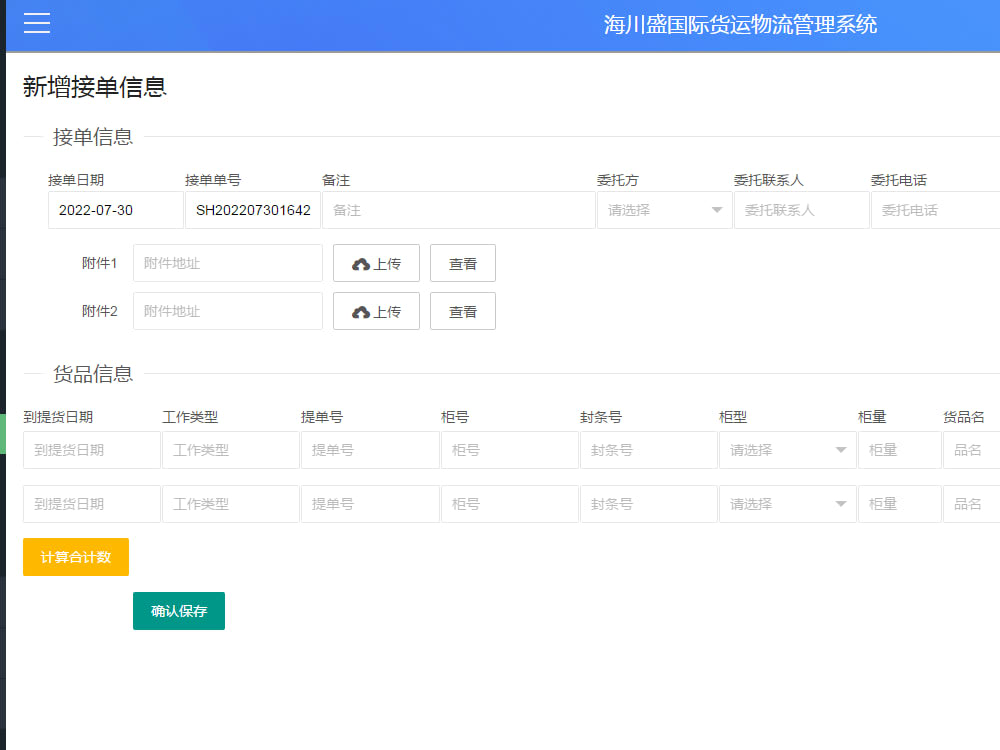Viewport: 1000px width, 750px height.
Task: Open the 委托方 dropdown arrow
Action: click(x=716, y=210)
